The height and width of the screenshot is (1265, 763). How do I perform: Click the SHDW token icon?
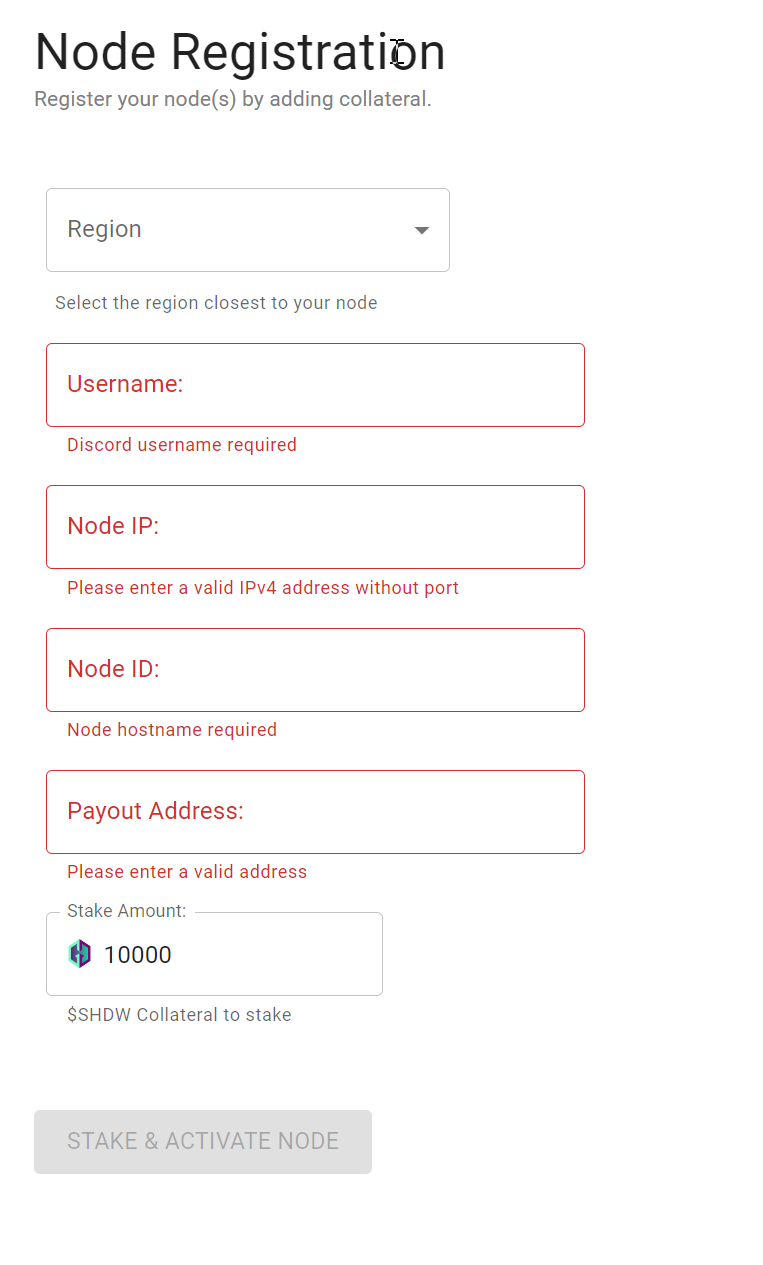80,954
